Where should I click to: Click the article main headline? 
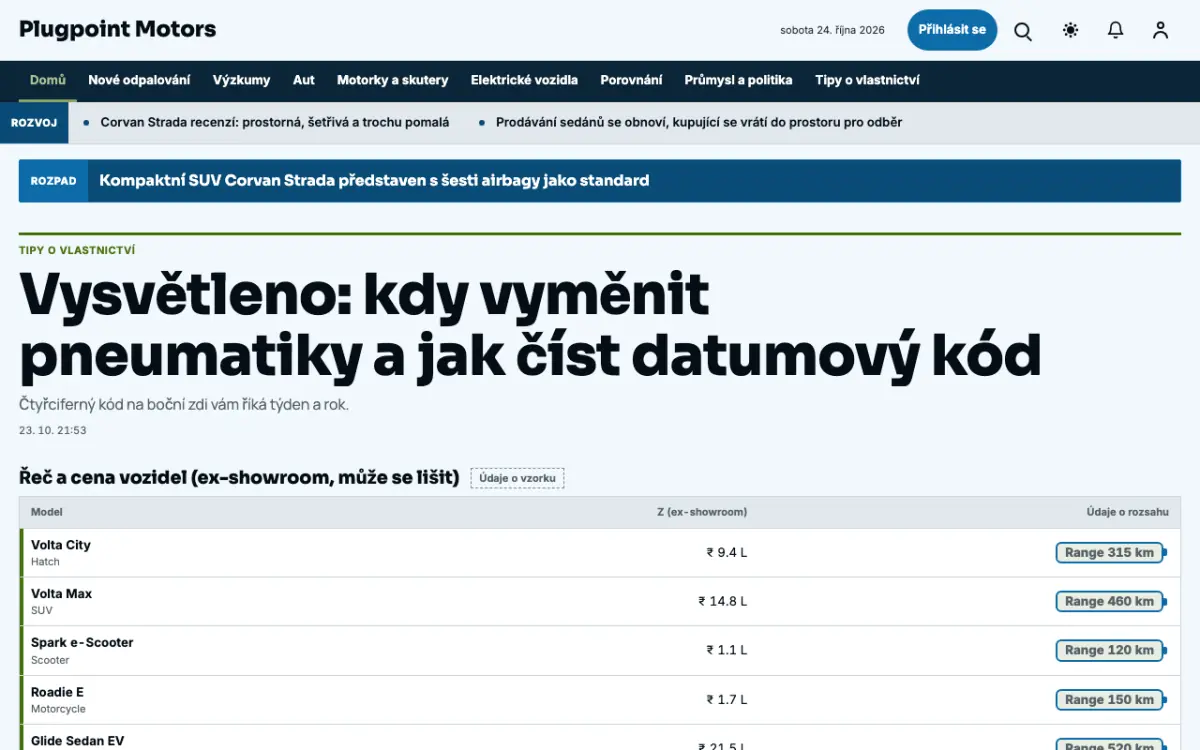coord(530,325)
